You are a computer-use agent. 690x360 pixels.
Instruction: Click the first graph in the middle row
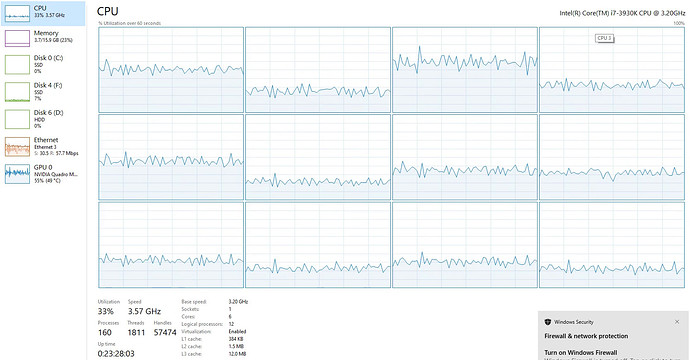(171, 157)
